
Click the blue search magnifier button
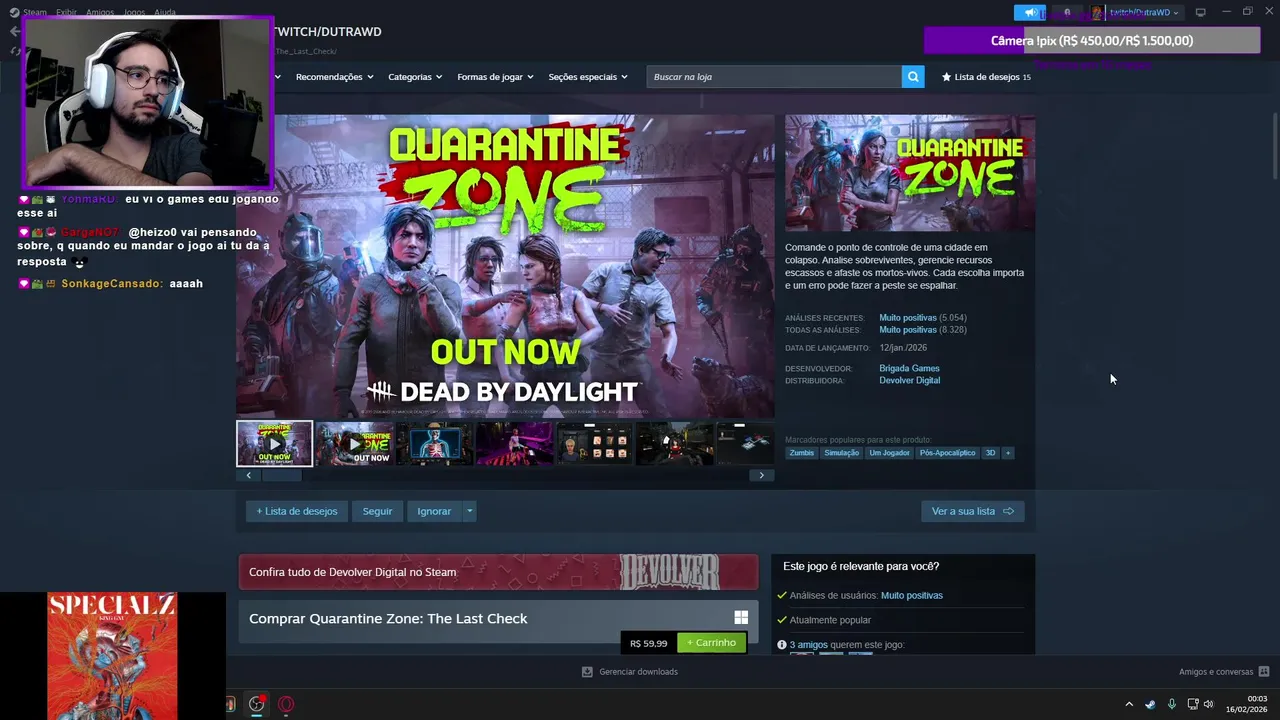point(912,77)
